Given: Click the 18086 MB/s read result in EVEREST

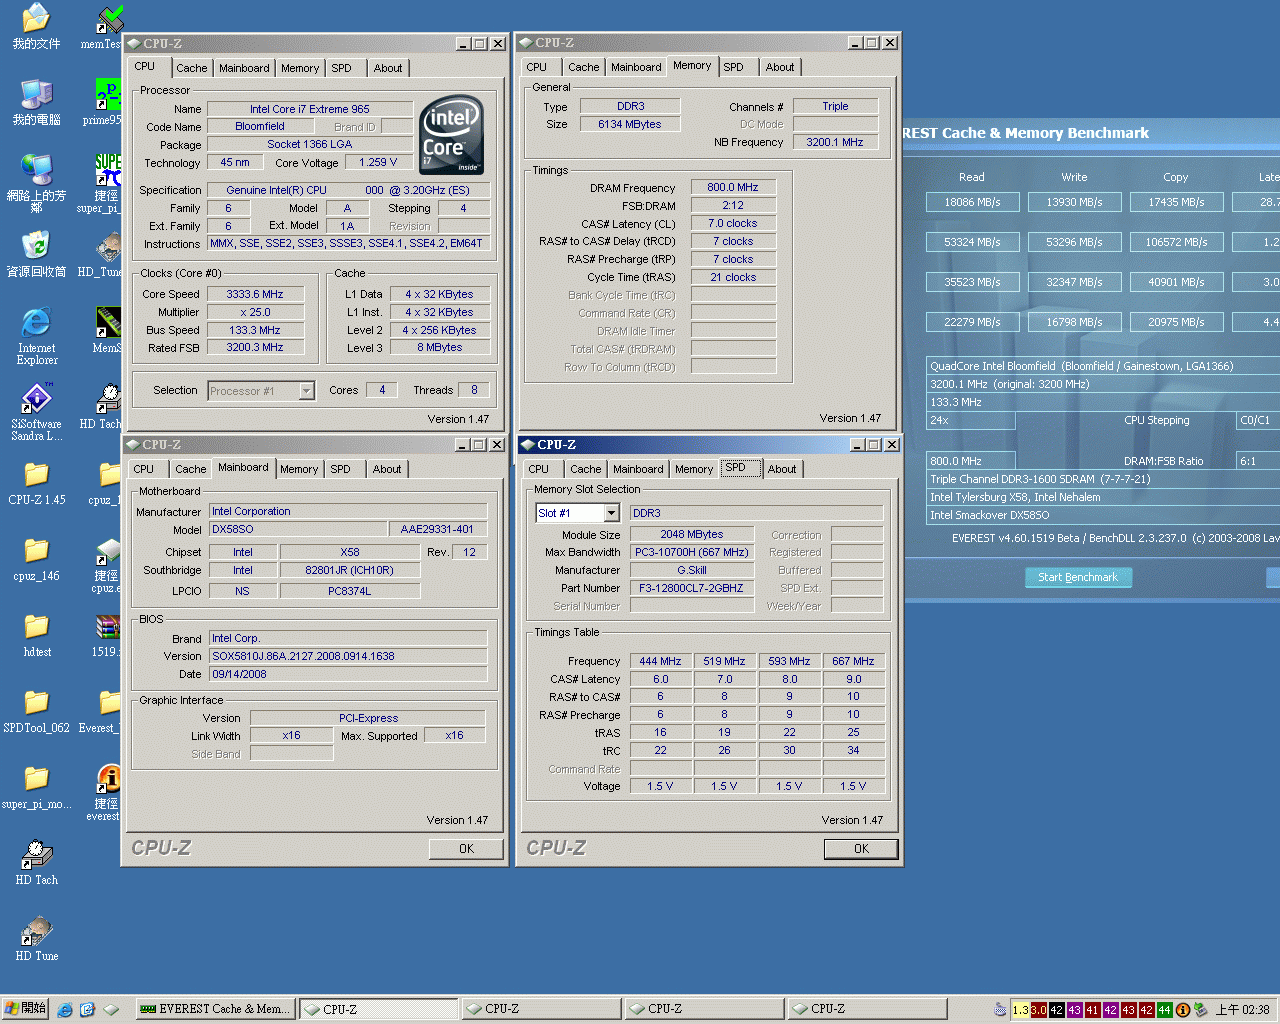Looking at the screenshot, I should (x=973, y=202).
